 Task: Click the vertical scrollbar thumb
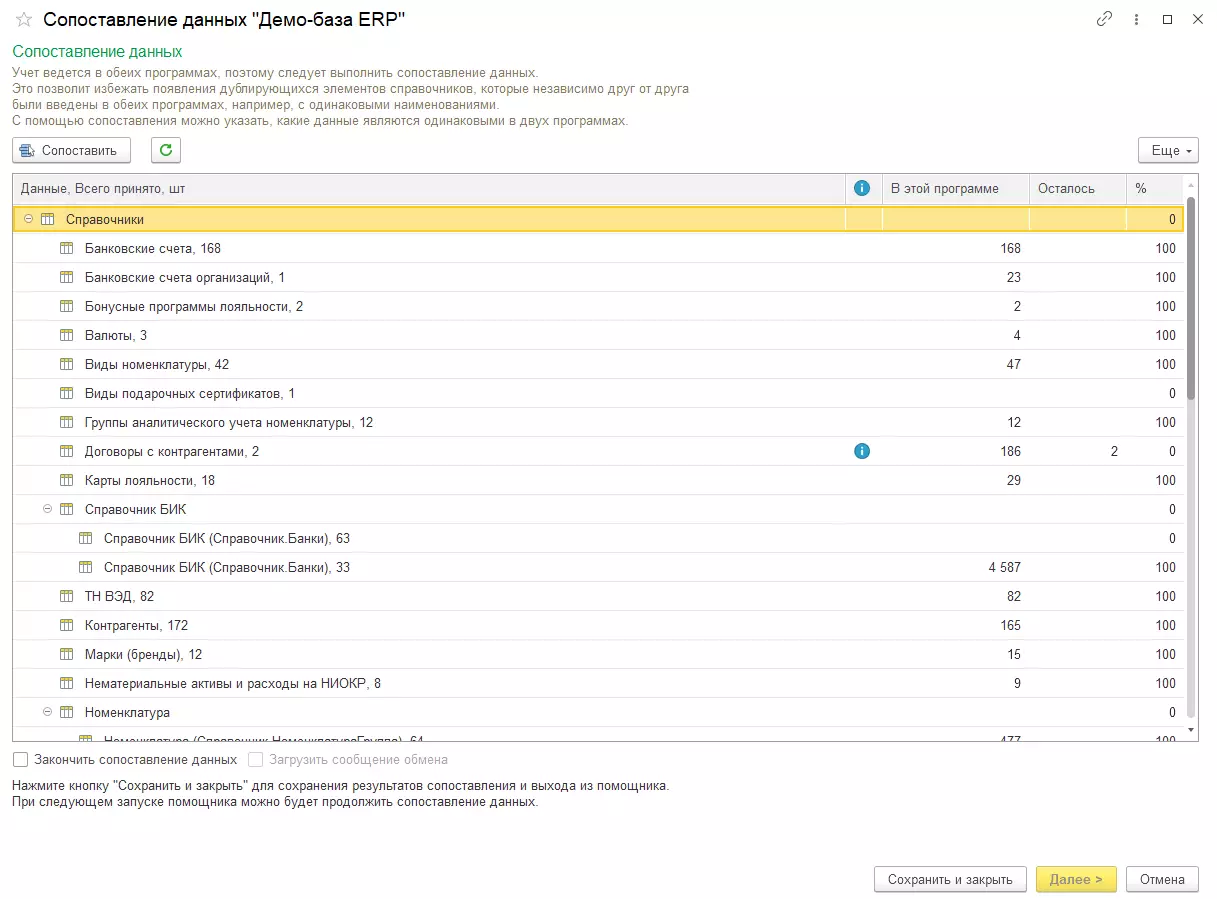1191,300
